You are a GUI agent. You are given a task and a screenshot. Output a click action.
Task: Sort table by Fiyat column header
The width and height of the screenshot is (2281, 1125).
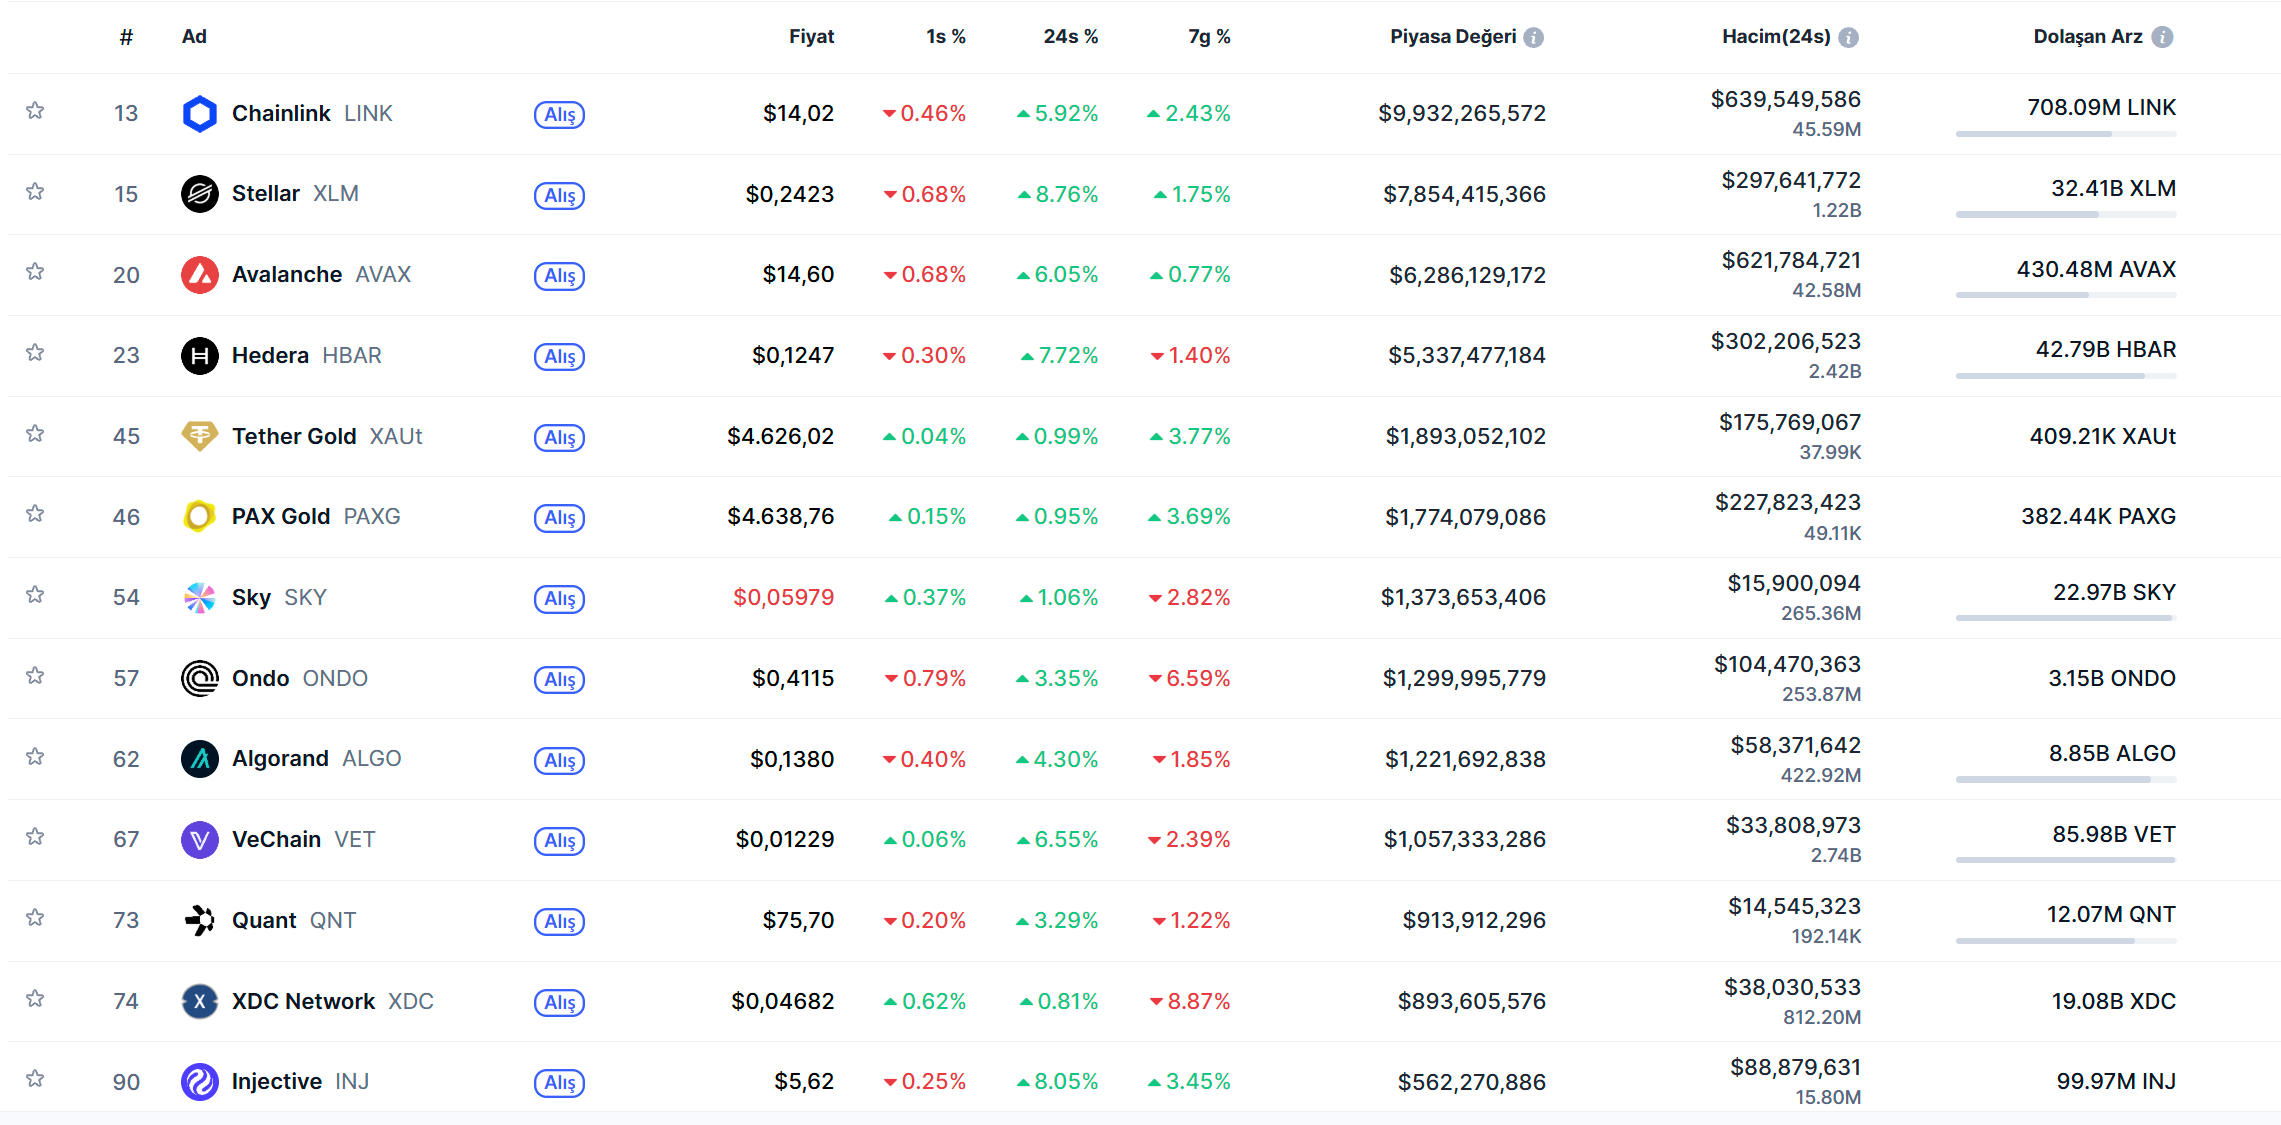(x=811, y=37)
